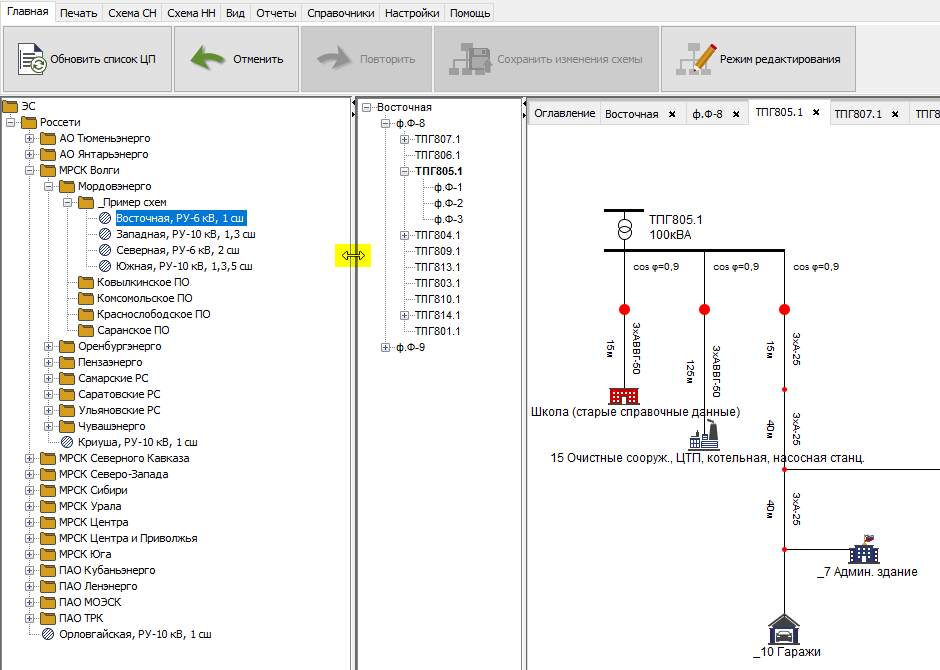
Task: Click the red switch node on 3хАВВГ-50 15м line
Action: [x=625, y=309]
